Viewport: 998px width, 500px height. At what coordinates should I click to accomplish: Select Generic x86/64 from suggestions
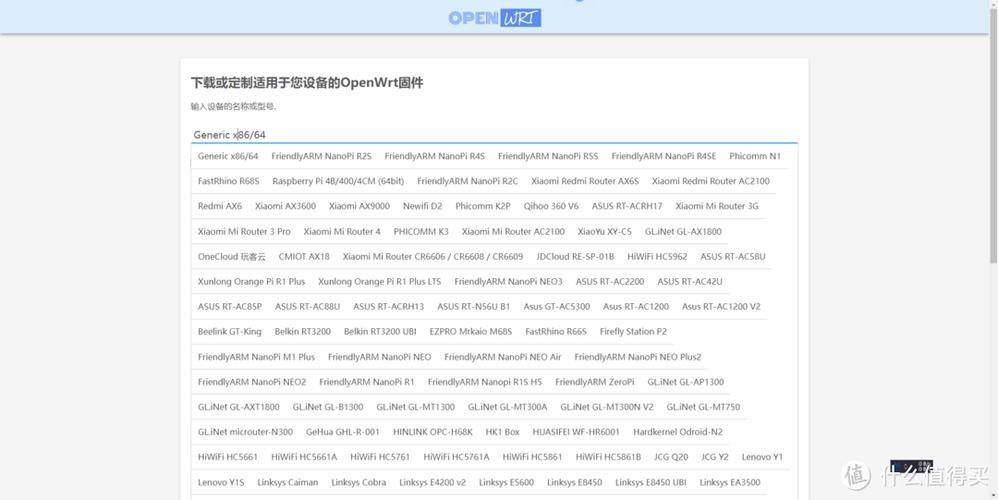coord(228,156)
